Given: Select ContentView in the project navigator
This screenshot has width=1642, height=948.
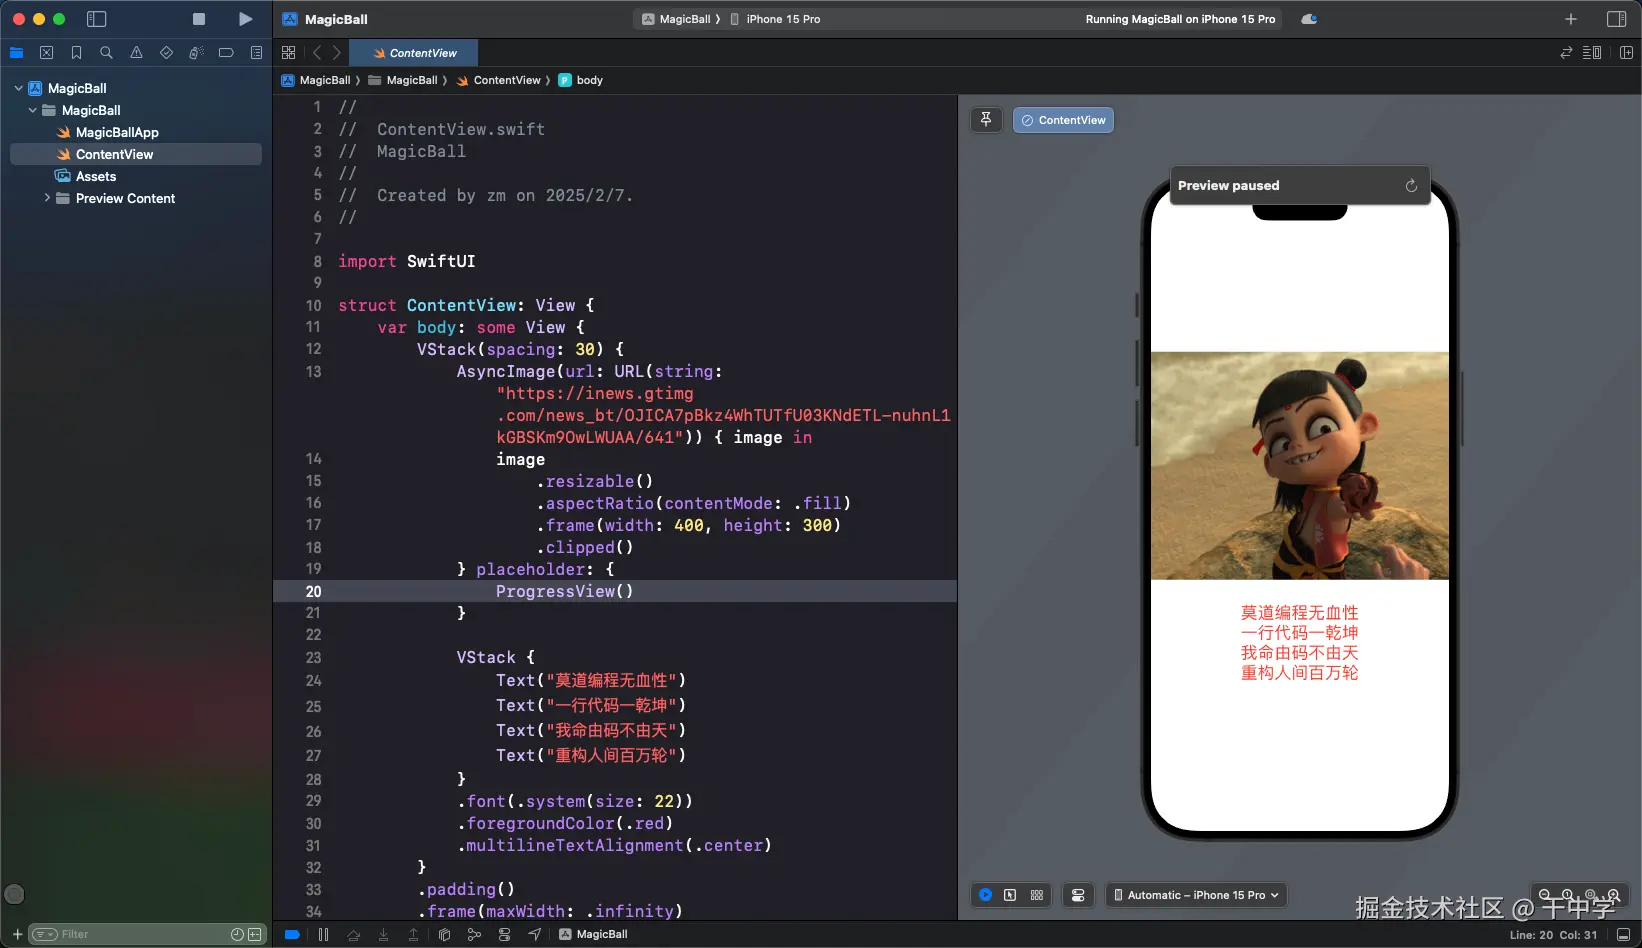Looking at the screenshot, I should 136,154.
